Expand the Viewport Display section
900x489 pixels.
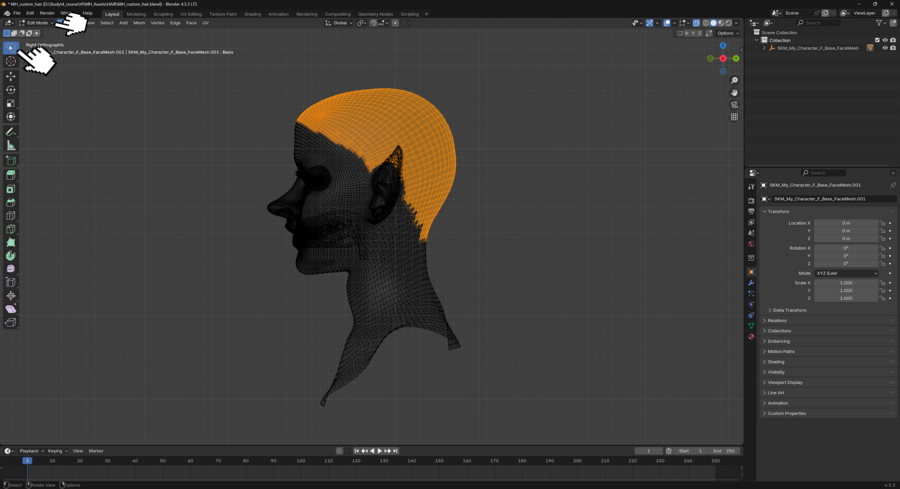(785, 382)
